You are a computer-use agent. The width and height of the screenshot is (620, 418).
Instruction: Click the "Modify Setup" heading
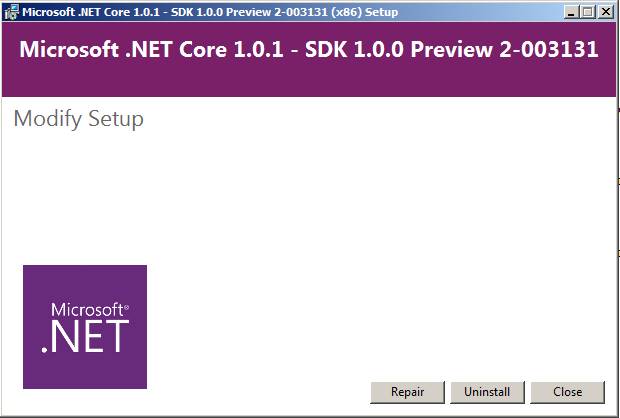[79, 119]
